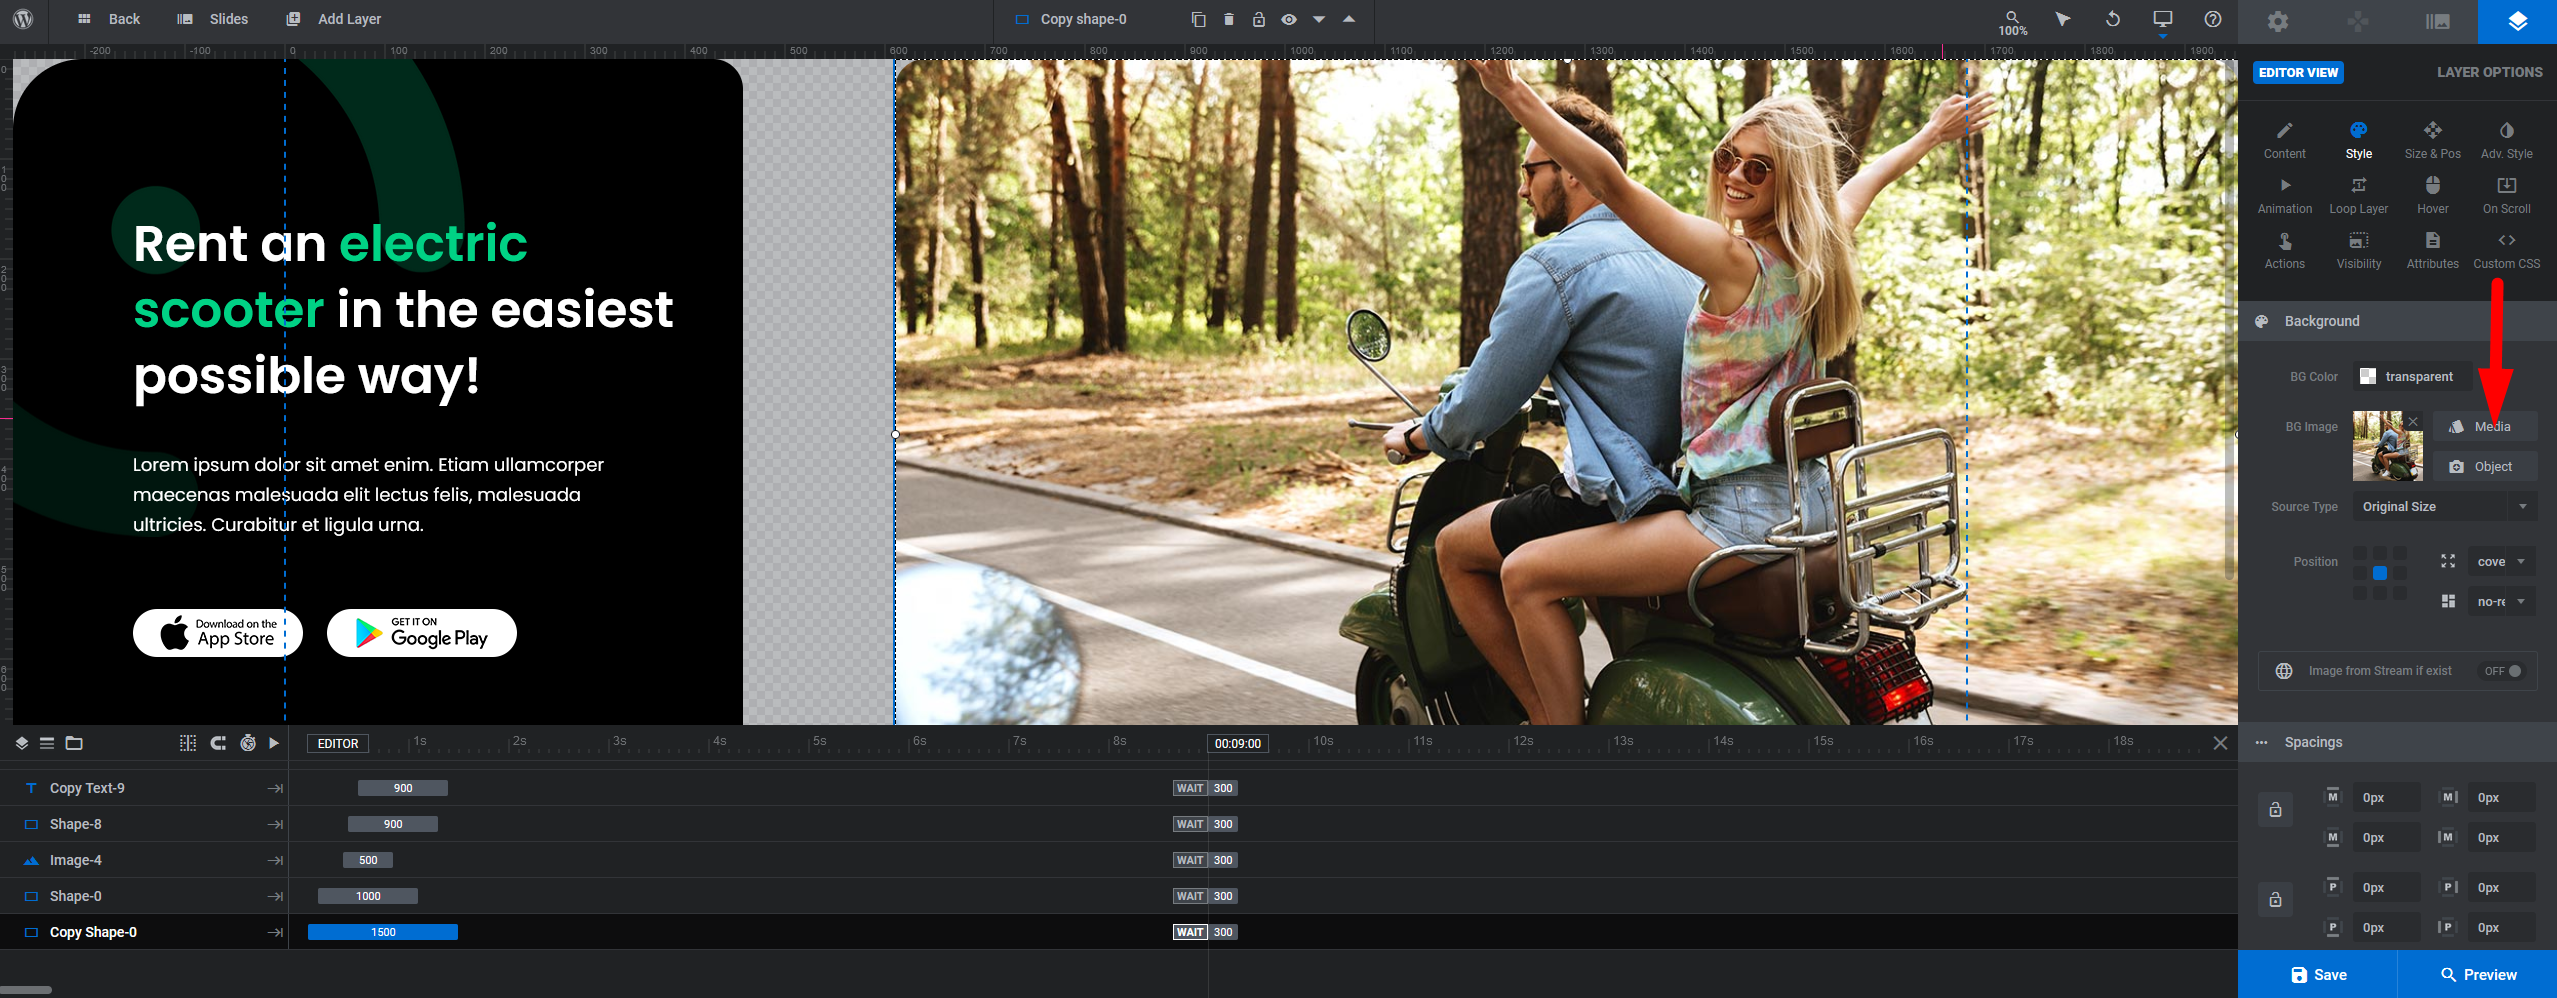Open Visibility settings
The image size is (2557, 998).
(x=2358, y=251)
